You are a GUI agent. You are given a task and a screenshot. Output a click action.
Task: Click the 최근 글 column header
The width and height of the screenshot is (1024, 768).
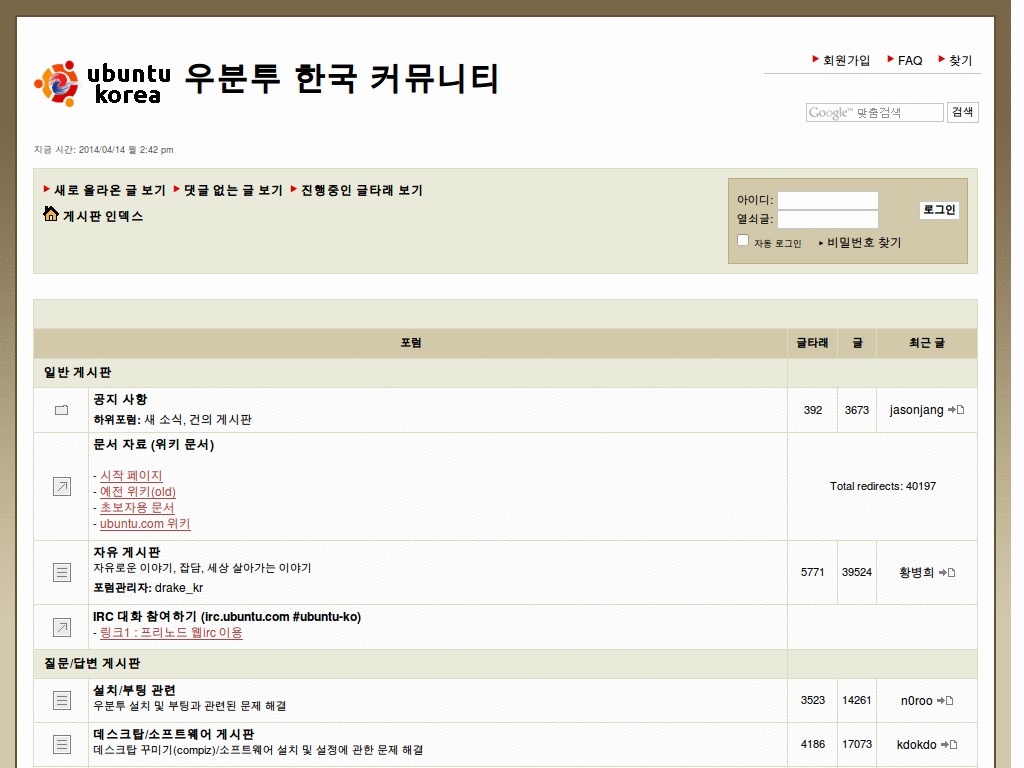click(927, 343)
